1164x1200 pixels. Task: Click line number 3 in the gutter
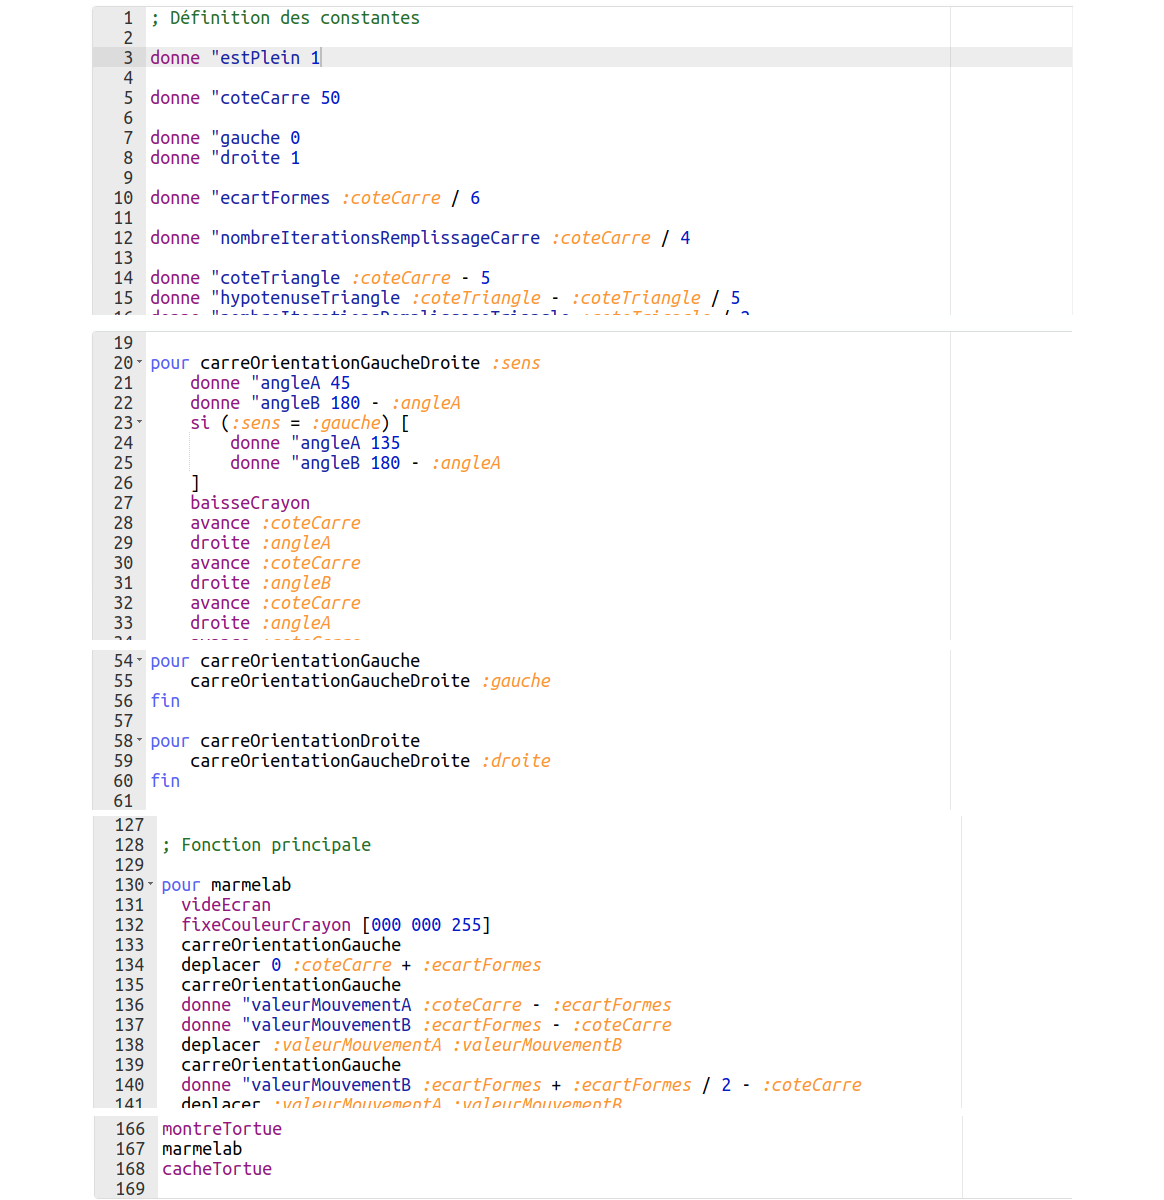click(x=127, y=58)
